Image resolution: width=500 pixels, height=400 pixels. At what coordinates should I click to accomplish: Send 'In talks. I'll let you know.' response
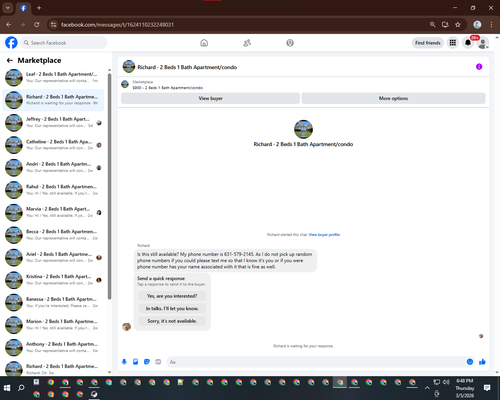point(172,308)
